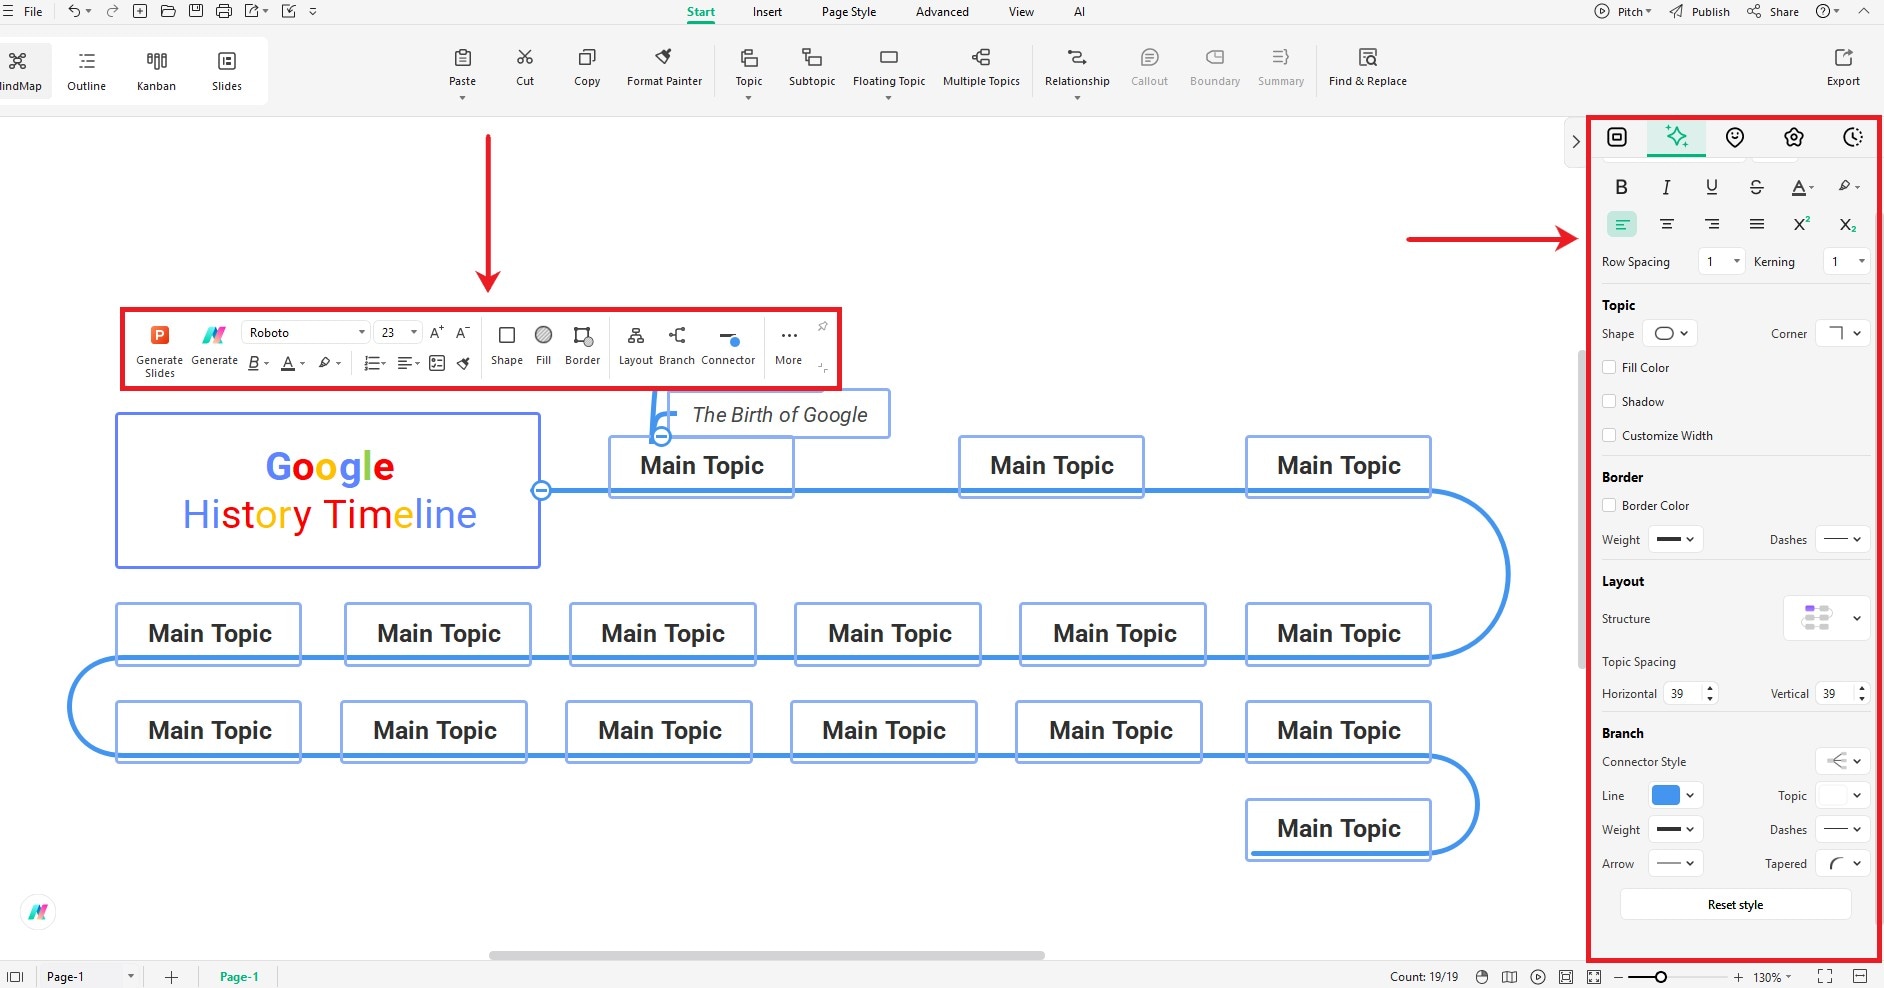1884x988 pixels.
Task: Select the Page-1 tab at bottom
Action: (x=239, y=977)
